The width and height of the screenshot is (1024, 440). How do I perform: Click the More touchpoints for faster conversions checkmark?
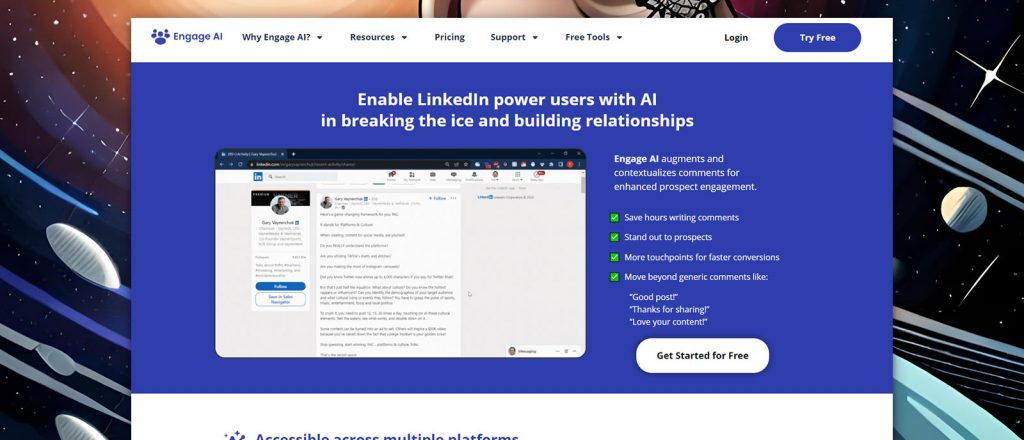point(614,257)
